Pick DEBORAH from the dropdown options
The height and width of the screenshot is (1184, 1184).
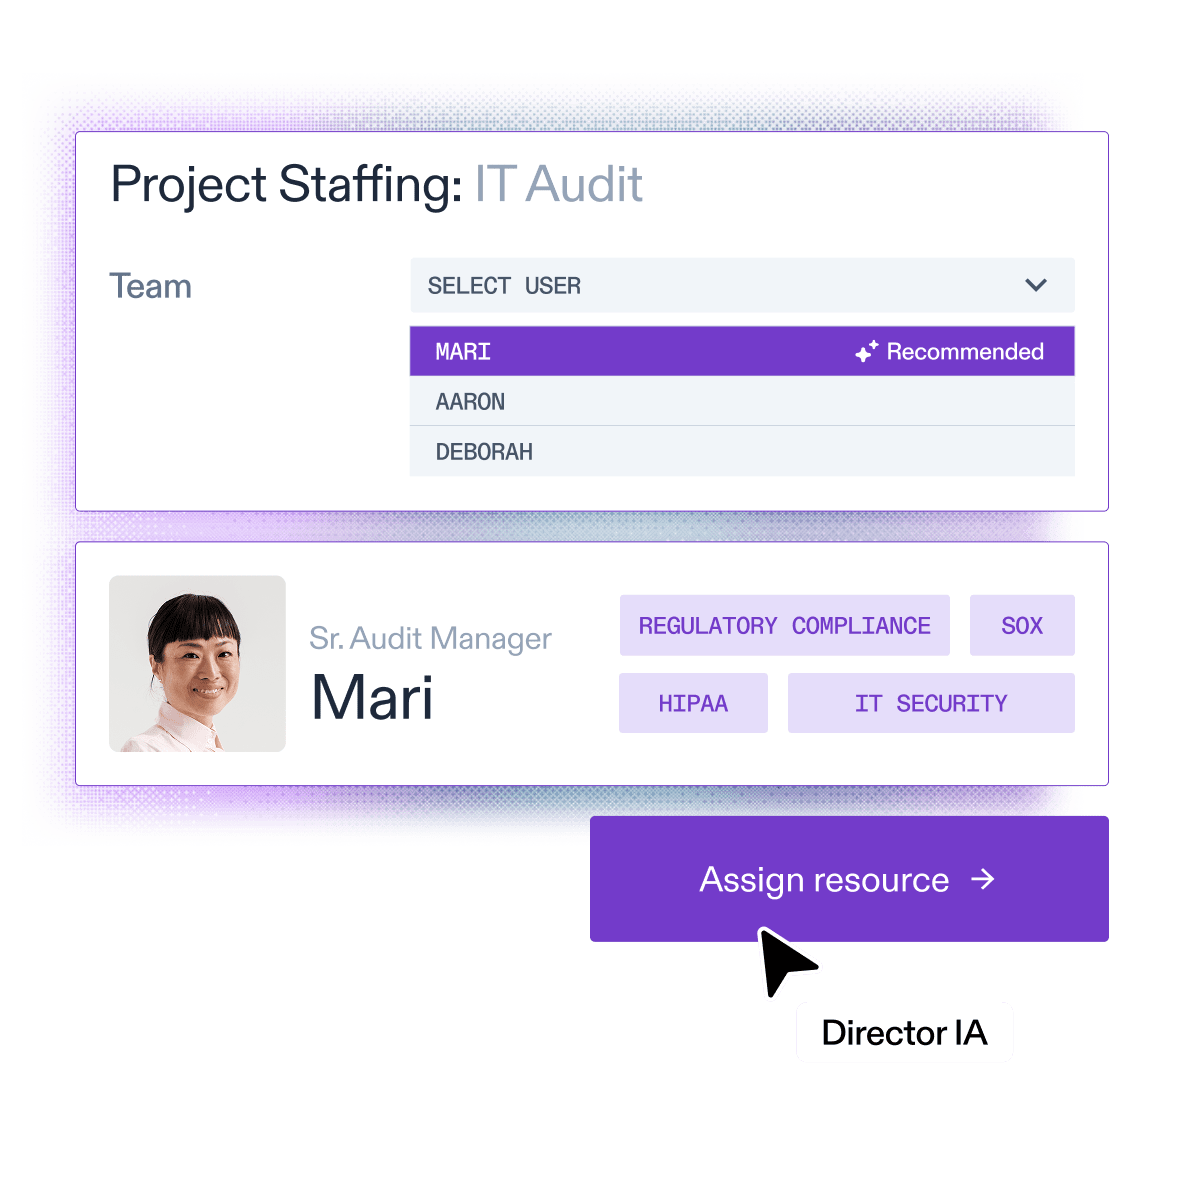(x=742, y=452)
